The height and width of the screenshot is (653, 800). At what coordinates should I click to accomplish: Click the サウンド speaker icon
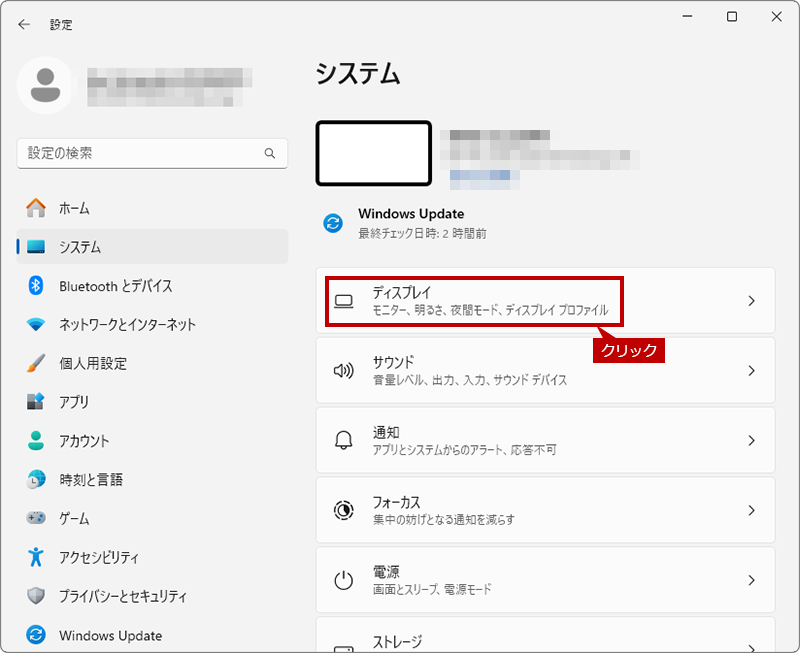(344, 370)
